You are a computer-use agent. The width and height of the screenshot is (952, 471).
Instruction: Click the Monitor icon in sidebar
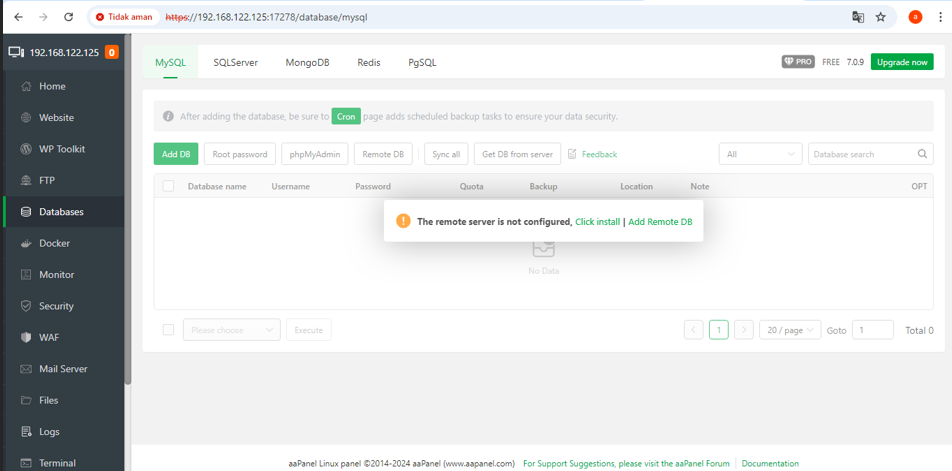26,275
